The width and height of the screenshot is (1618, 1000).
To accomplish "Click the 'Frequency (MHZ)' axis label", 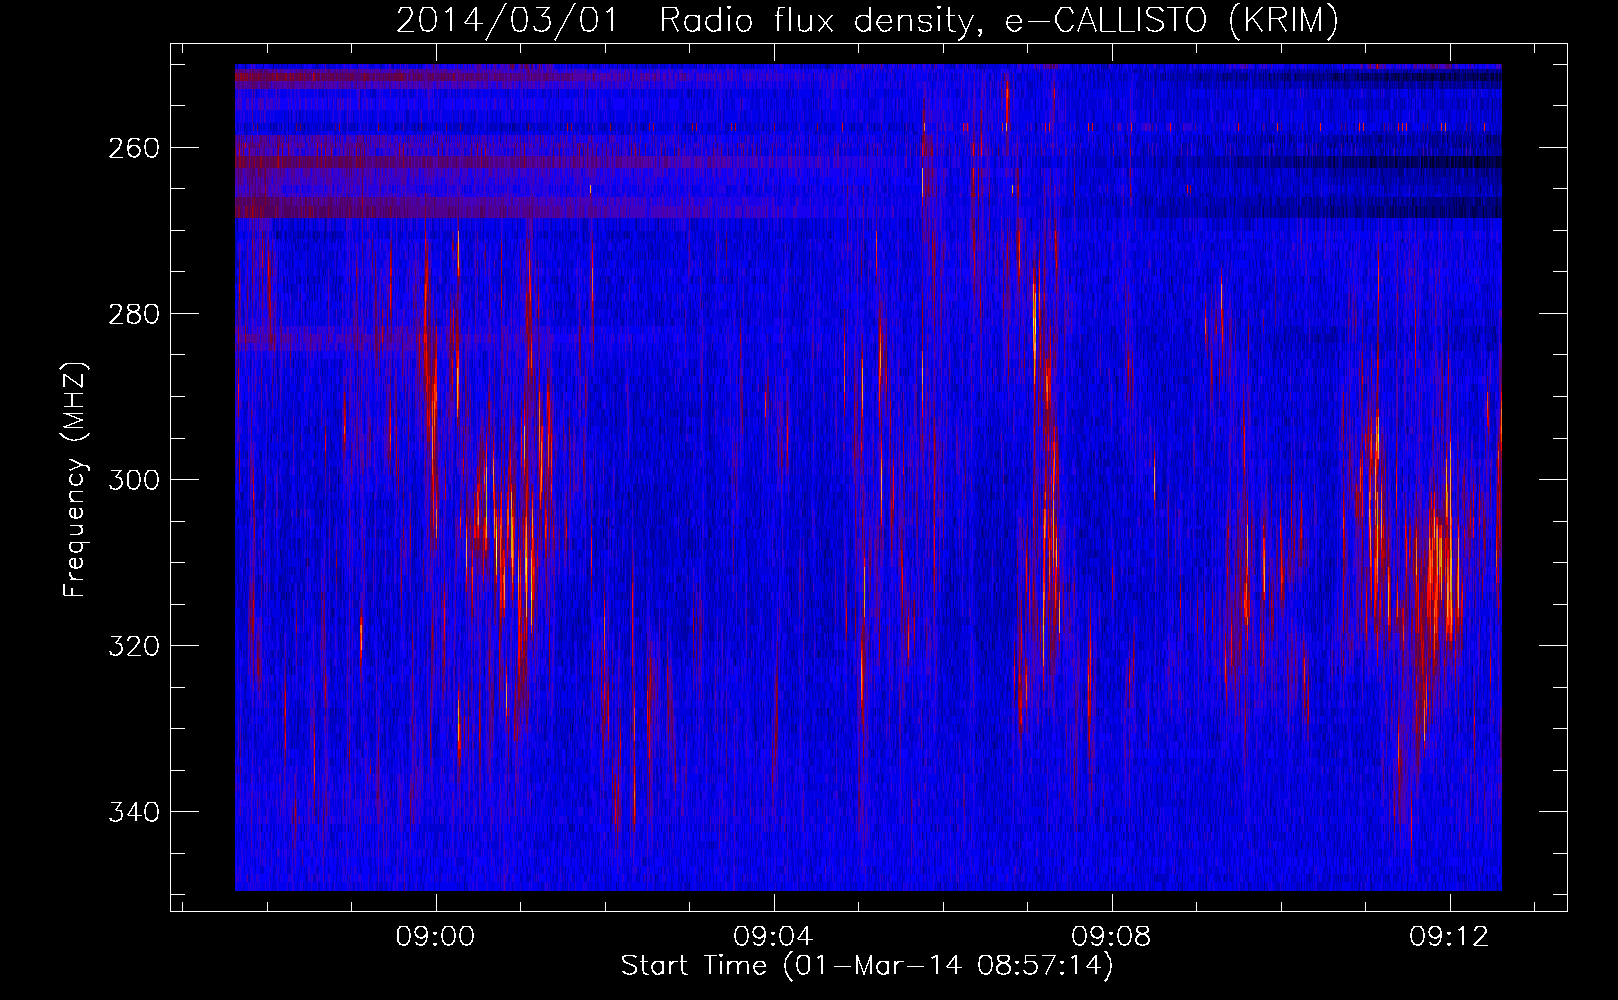I will 75,480.
